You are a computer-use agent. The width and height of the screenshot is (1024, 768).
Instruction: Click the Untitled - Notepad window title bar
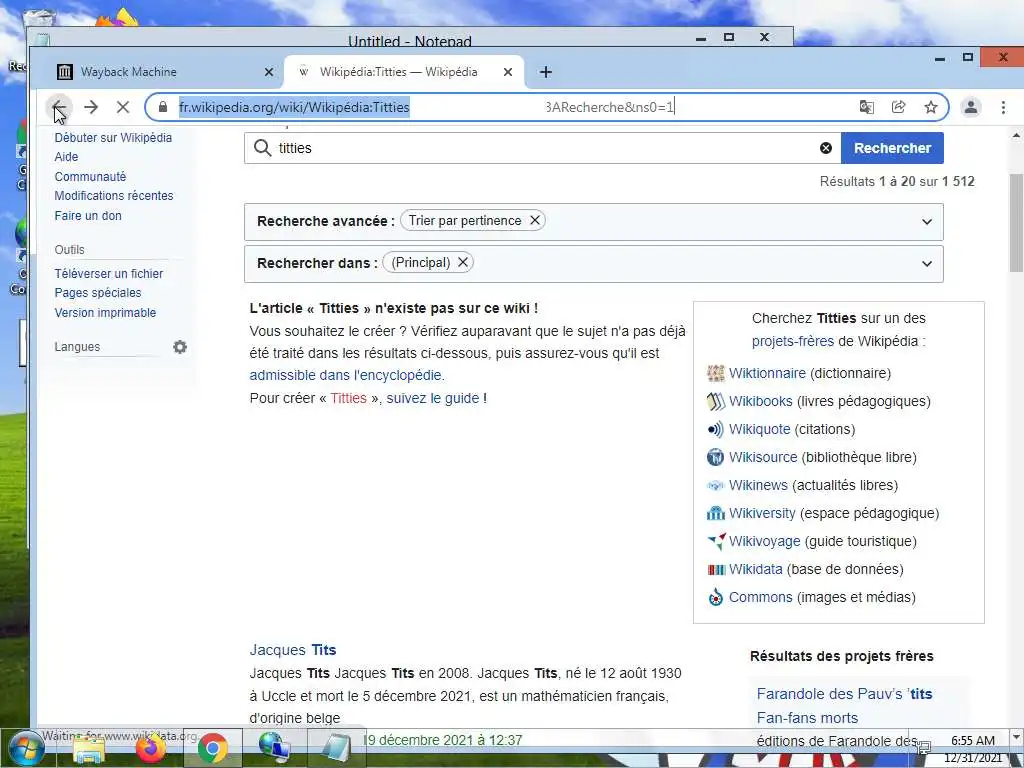click(x=409, y=39)
